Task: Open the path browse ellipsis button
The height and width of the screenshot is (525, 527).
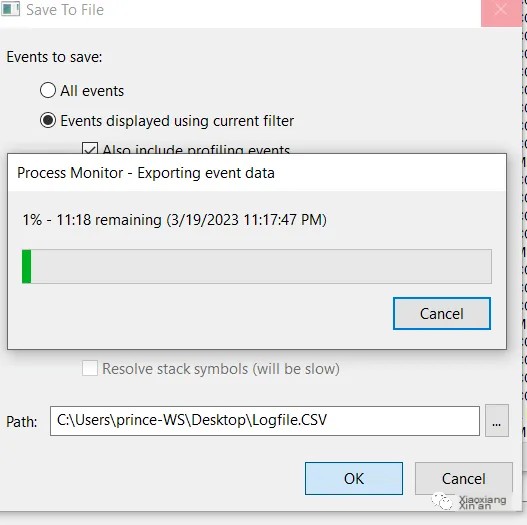Action: pos(497,421)
